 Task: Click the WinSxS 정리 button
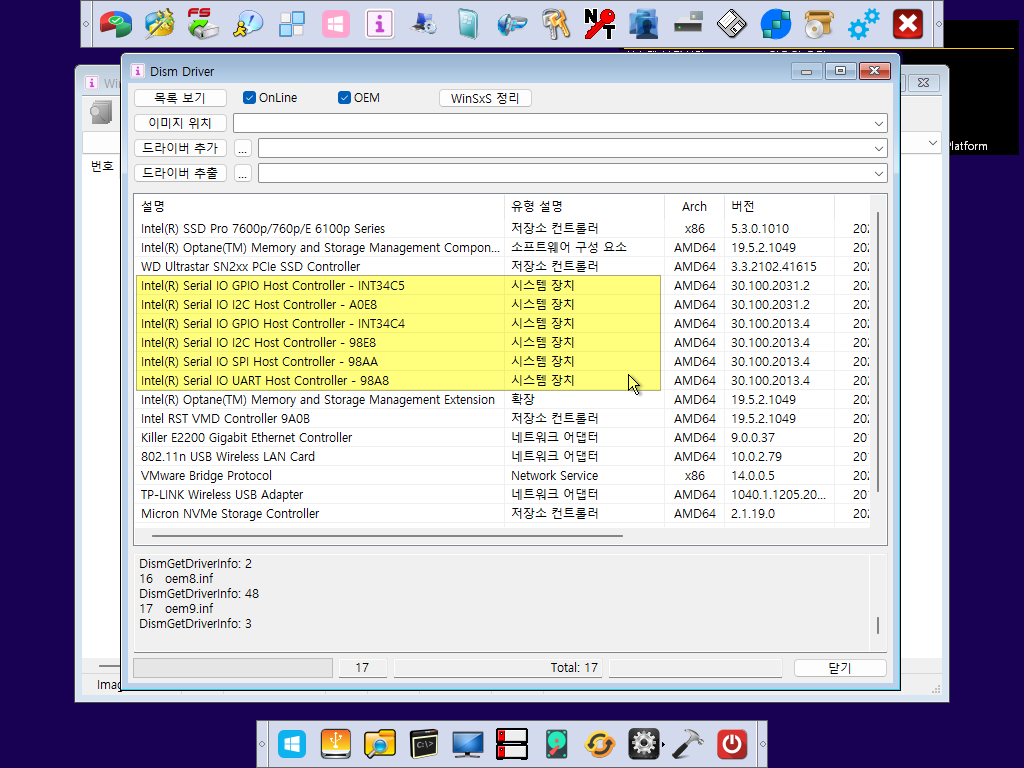pos(485,98)
